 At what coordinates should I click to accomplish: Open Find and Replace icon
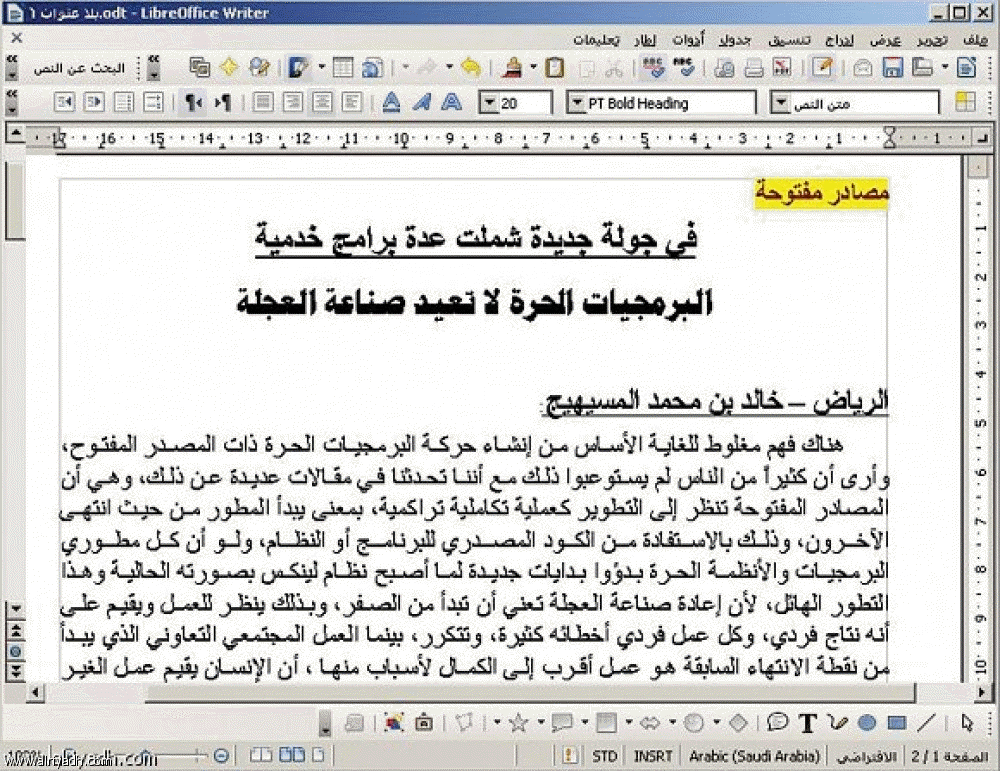[x=260, y=68]
